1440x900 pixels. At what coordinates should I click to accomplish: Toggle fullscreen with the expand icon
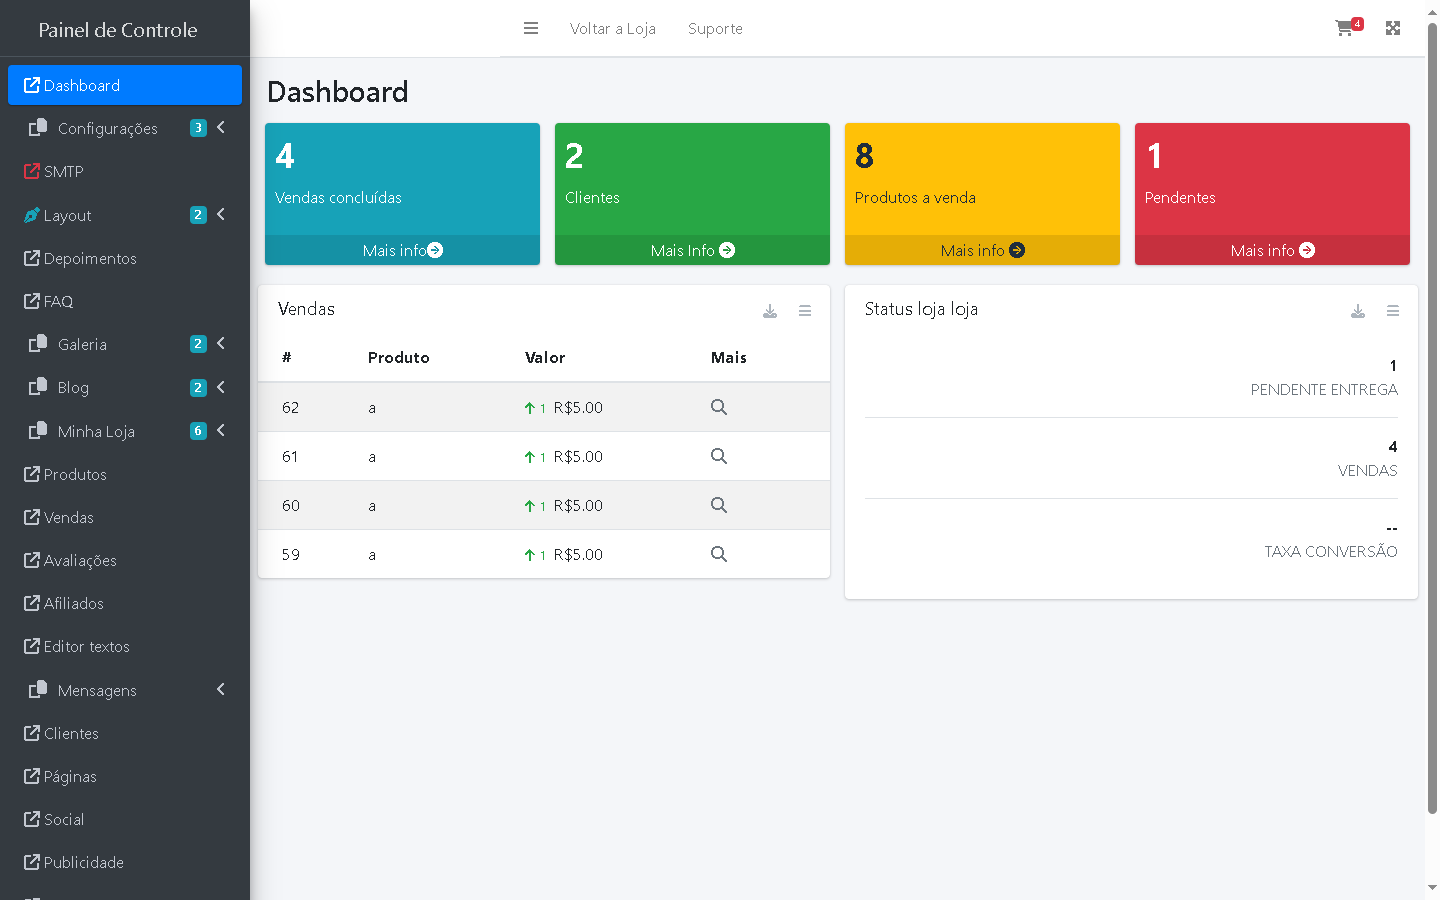click(x=1393, y=28)
